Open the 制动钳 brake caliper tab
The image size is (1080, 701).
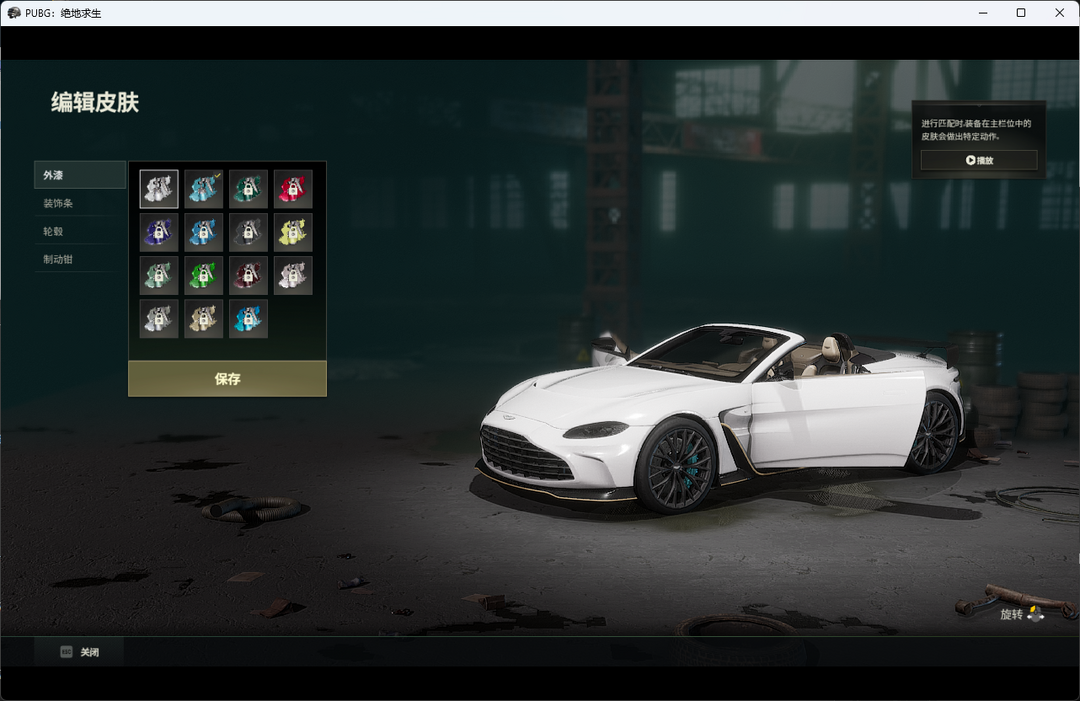coord(80,260)
